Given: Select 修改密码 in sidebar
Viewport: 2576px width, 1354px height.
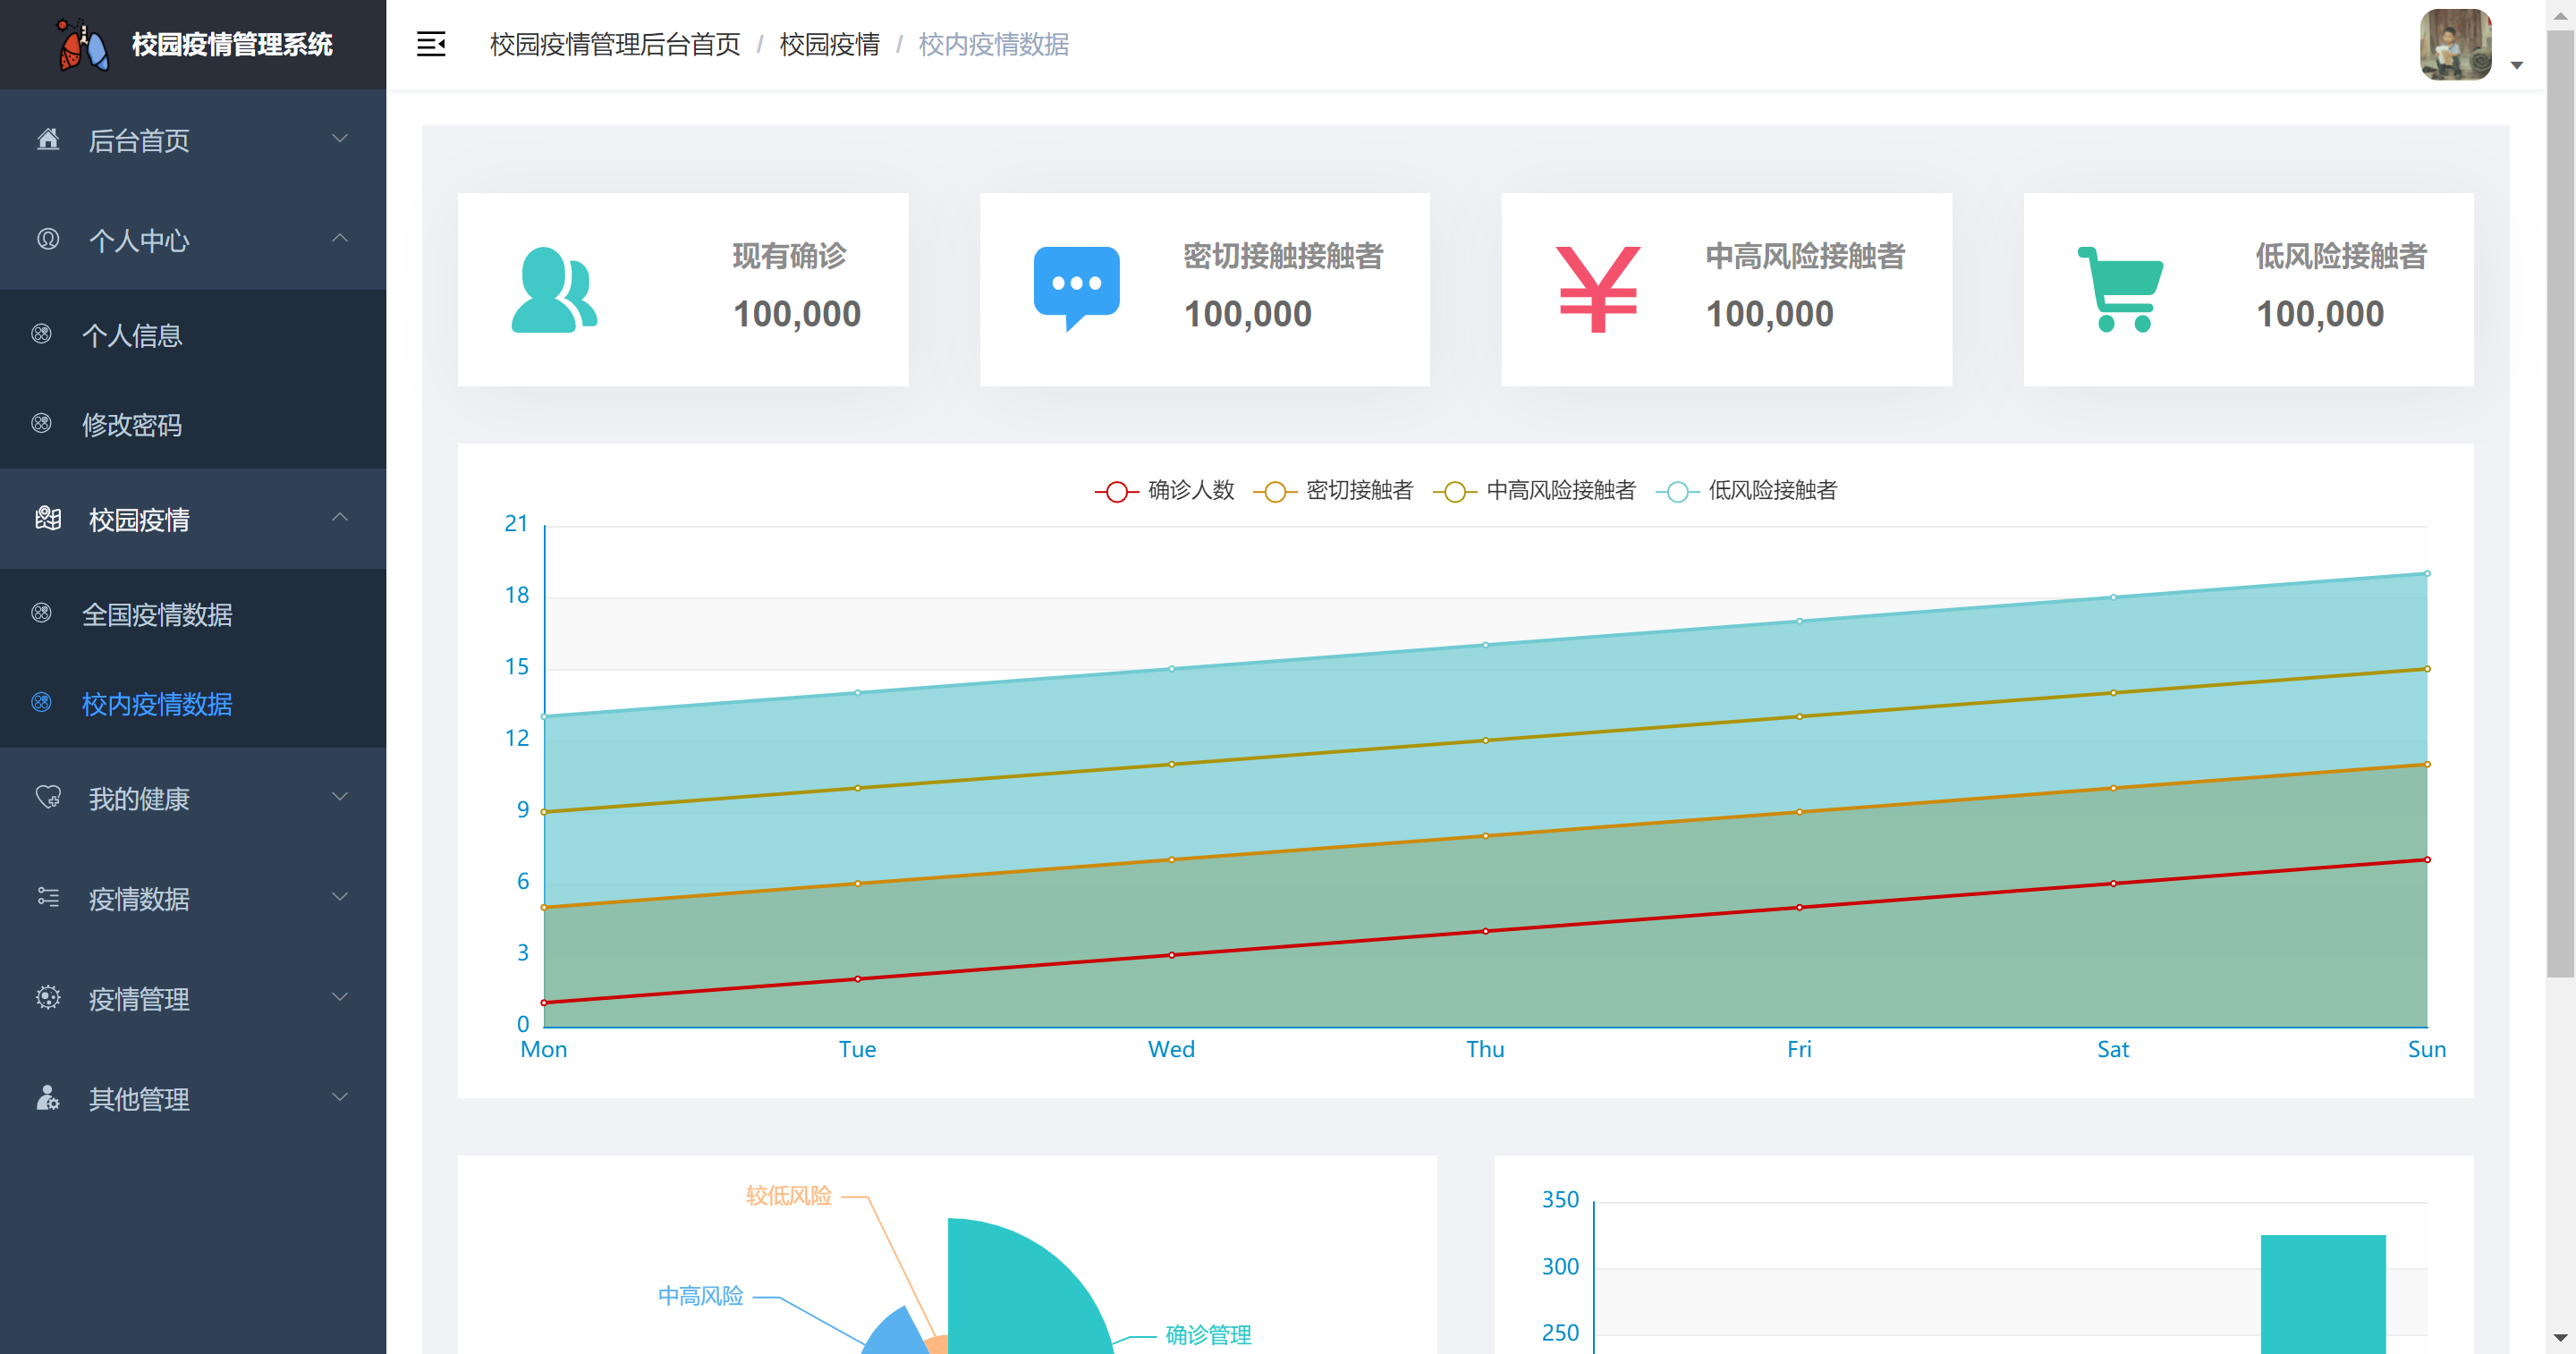Looking at the screenshot, I should click(132, 424).
